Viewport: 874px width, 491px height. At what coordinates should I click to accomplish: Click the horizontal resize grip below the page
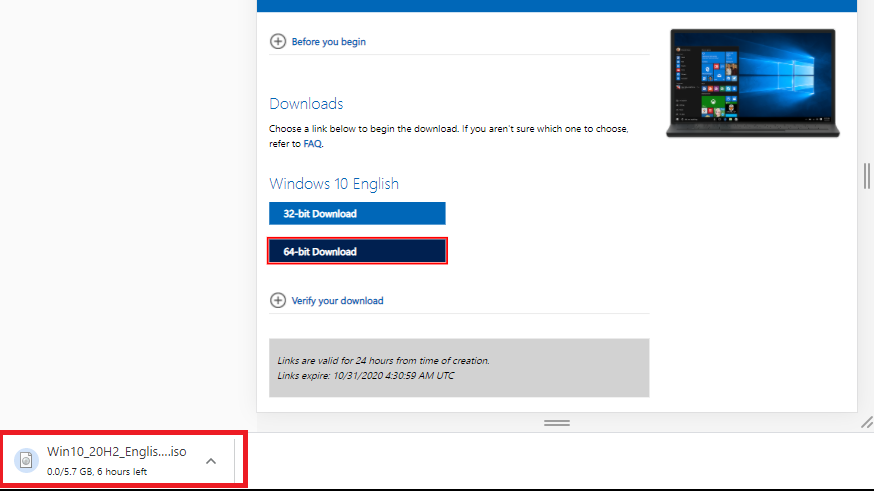point(557,423)
